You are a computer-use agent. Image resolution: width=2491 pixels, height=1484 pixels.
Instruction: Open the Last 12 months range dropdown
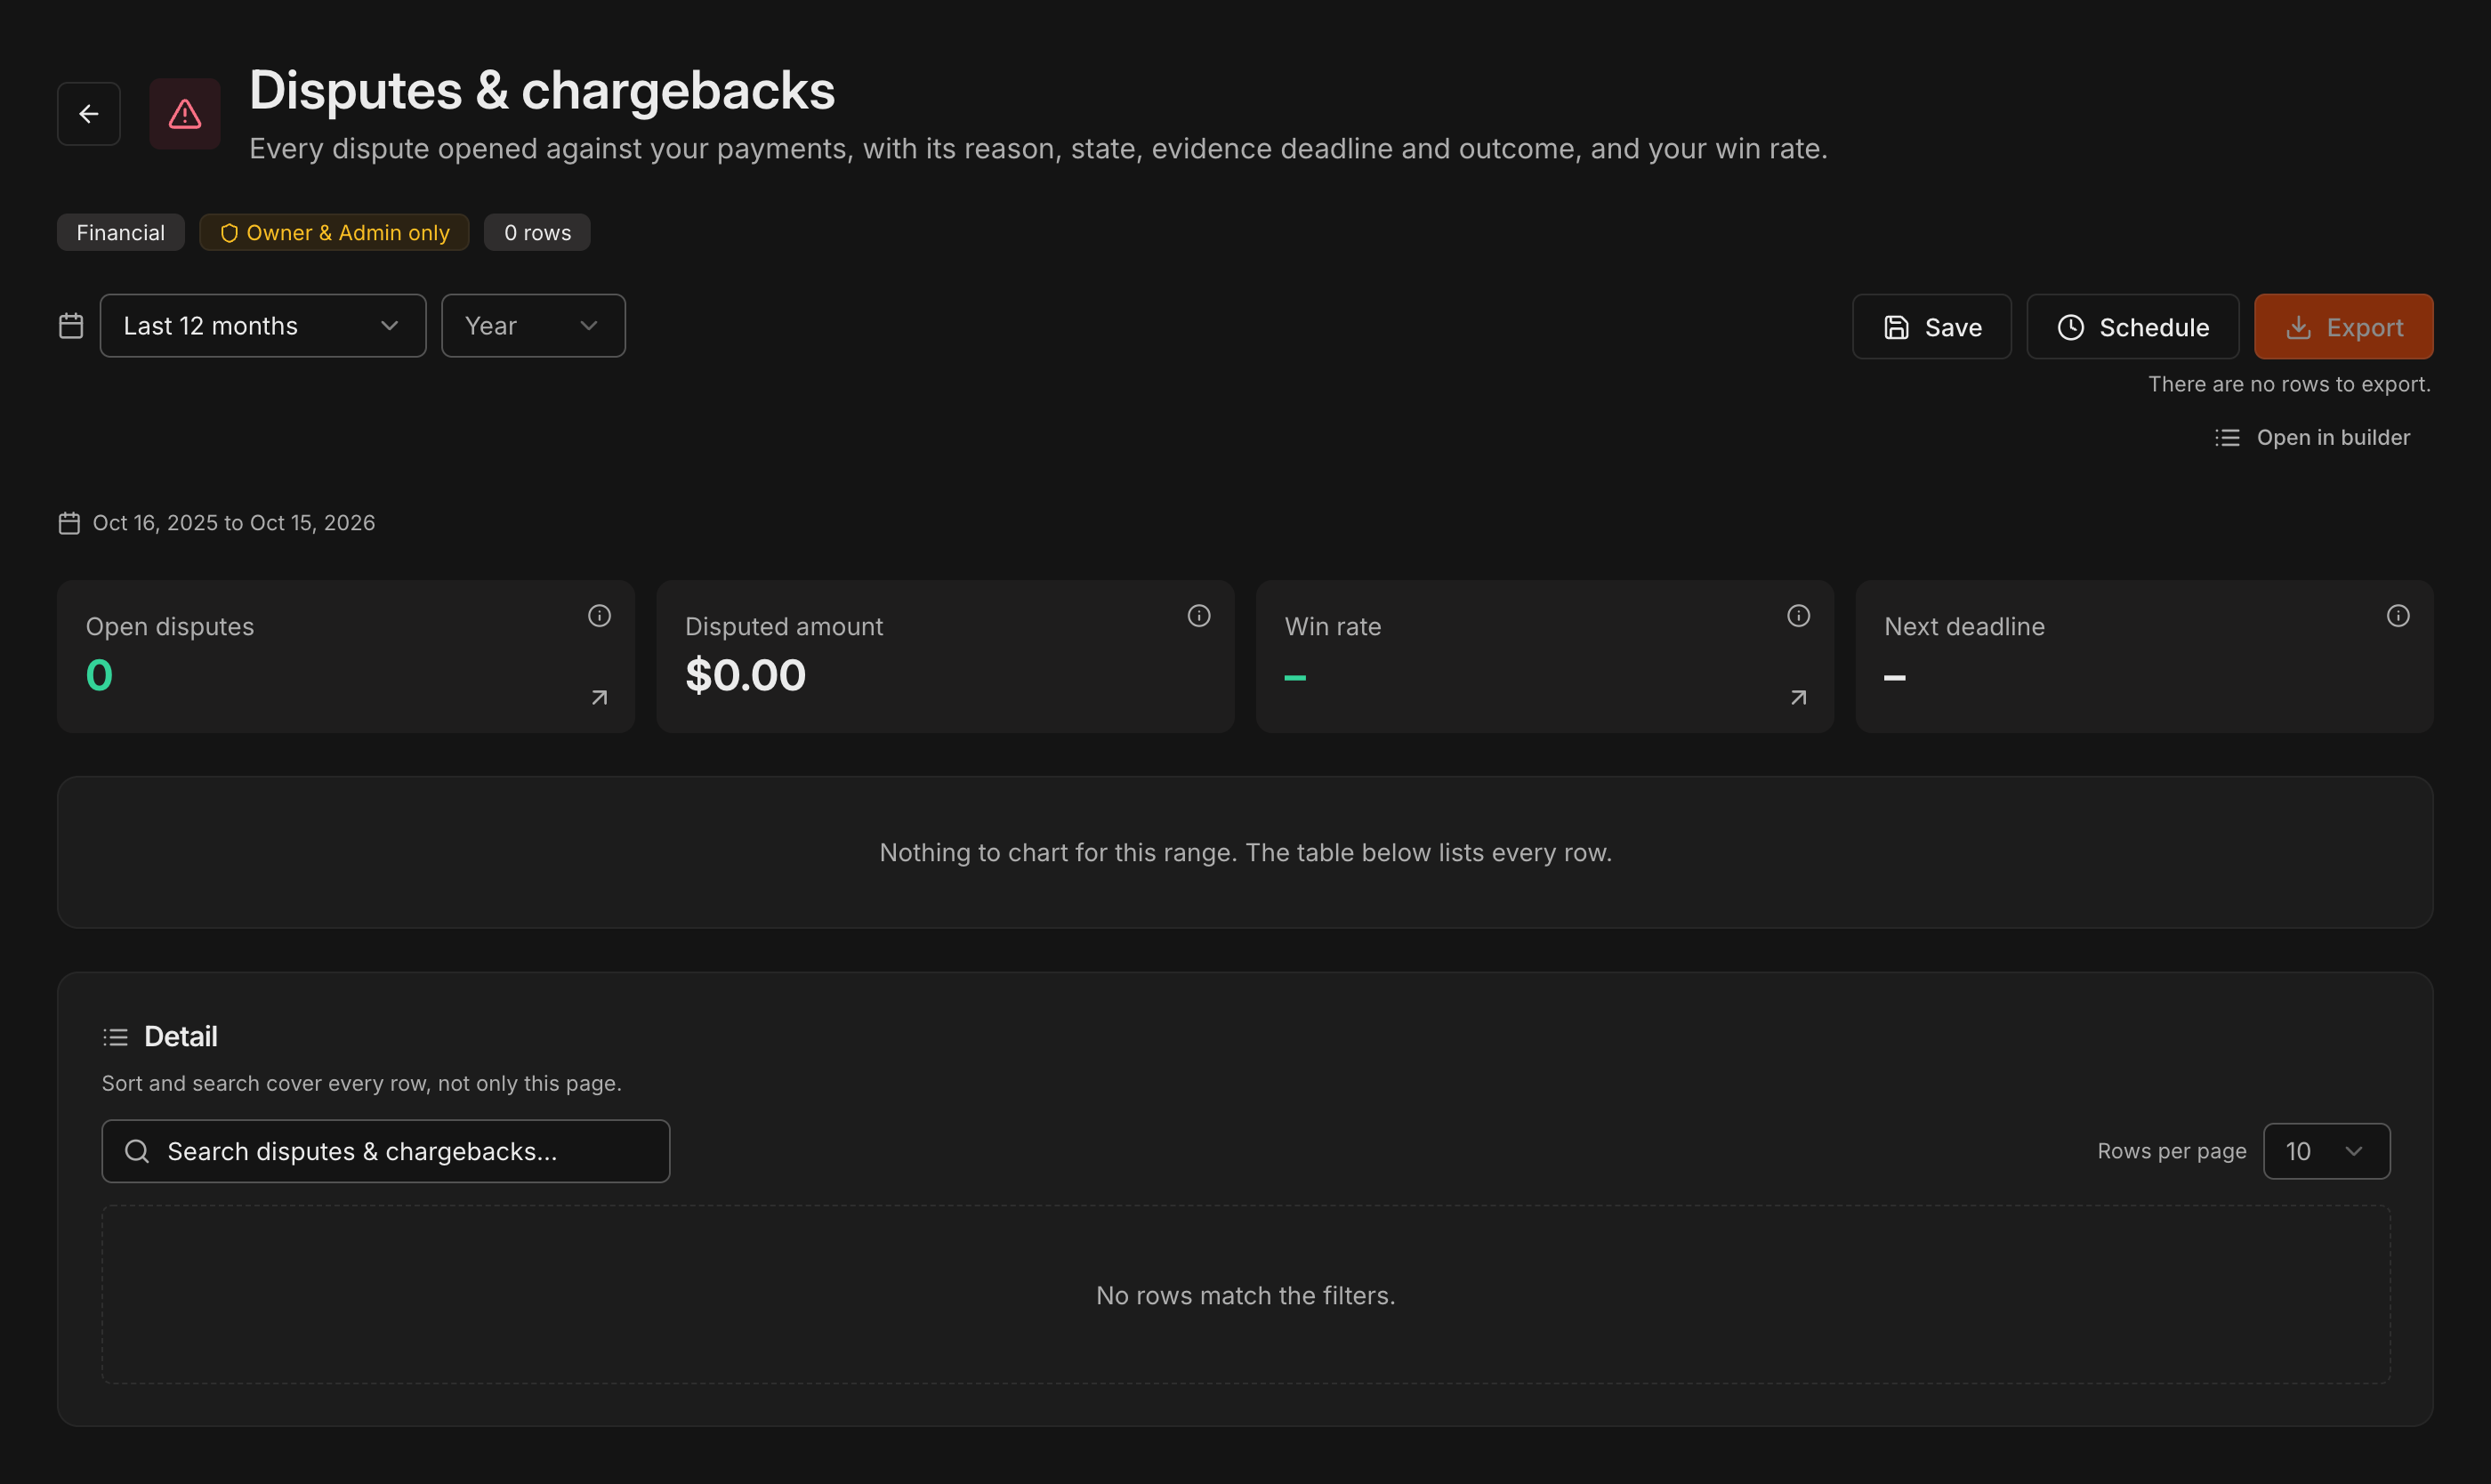click(263, 326)
